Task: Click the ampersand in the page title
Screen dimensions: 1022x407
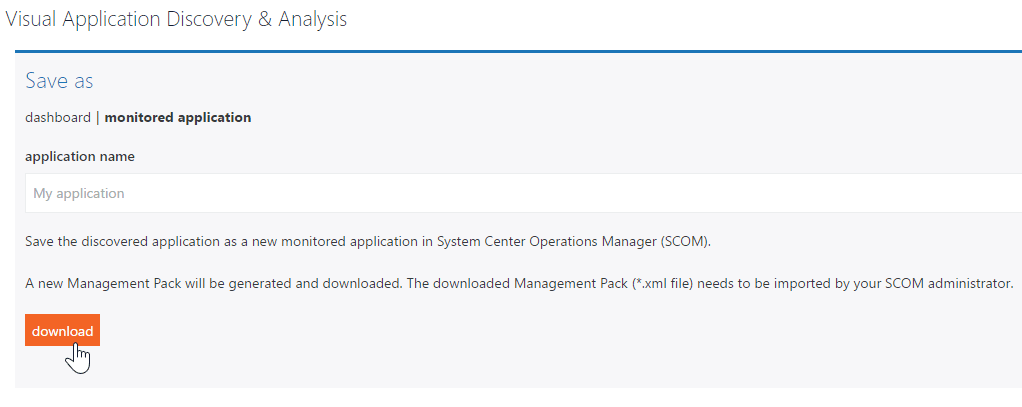Action: tap(265, 19)
